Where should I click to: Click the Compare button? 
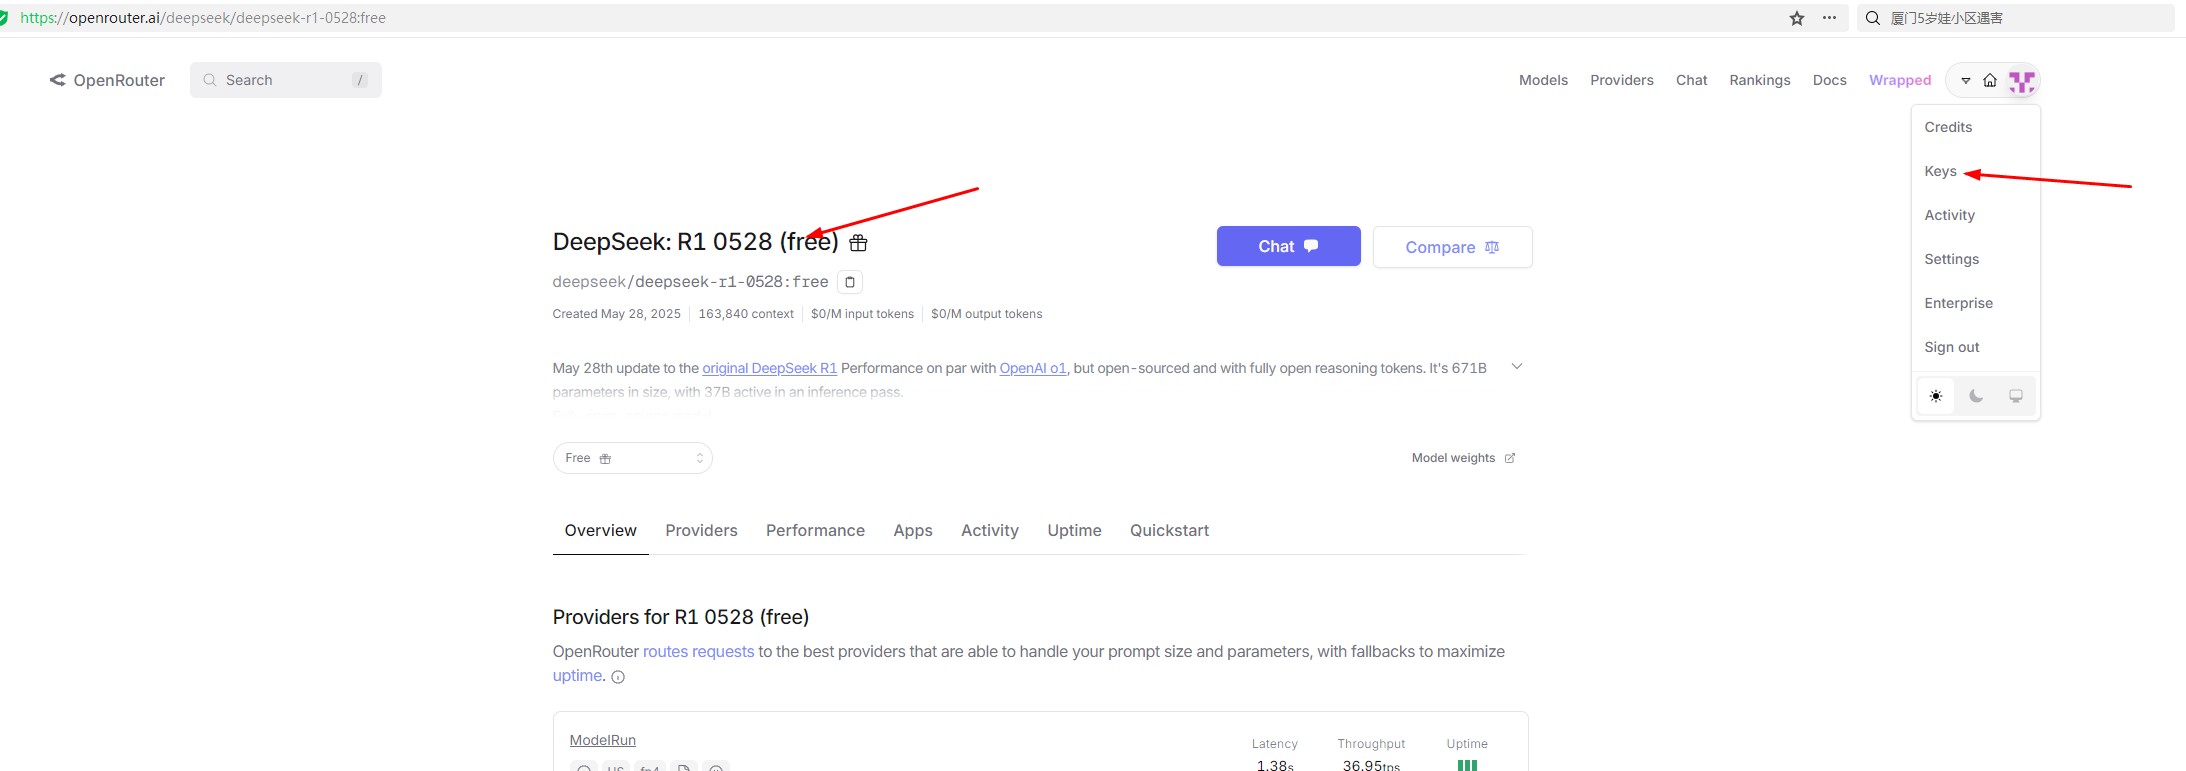click(1452, 247)
